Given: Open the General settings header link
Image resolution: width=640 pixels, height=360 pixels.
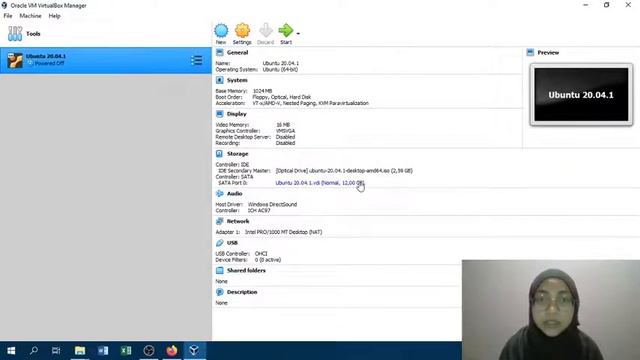Looking at the screenshot, I should click(x=238, y=53).
